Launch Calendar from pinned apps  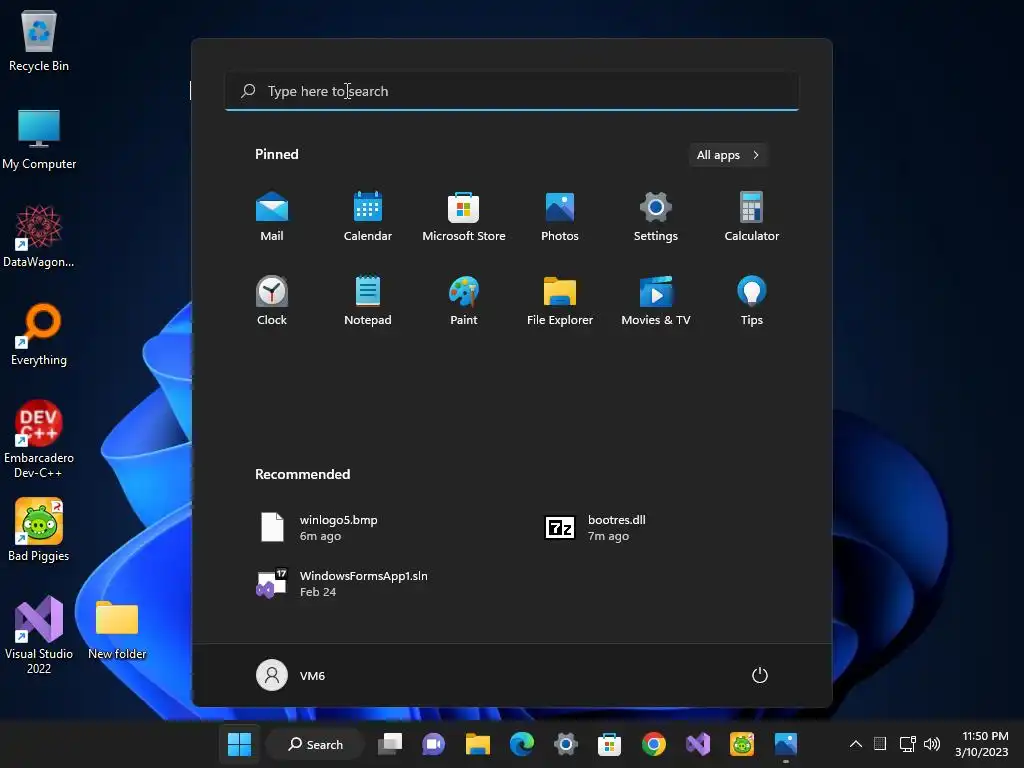point(368,217)
